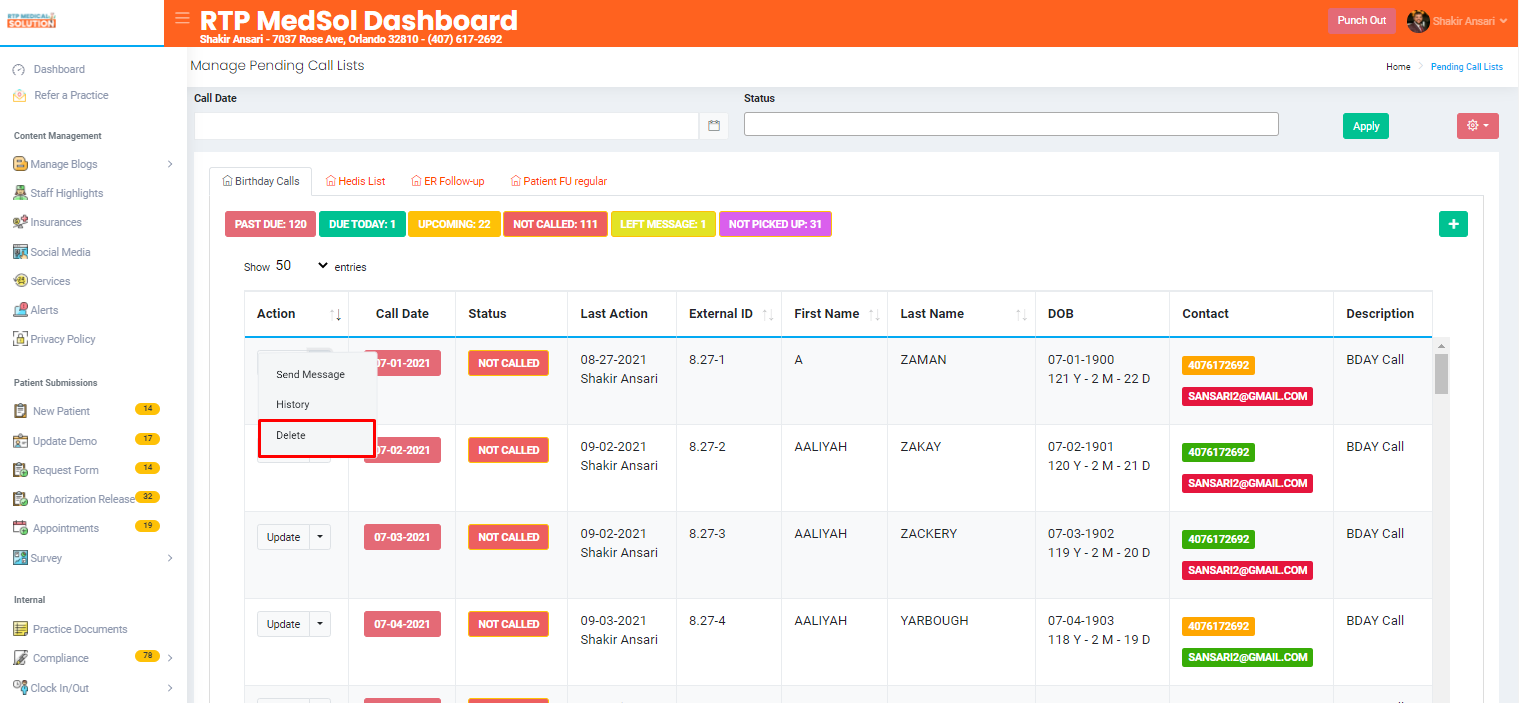Sort by First Name column
The image size is (1519, 703).
pyautogui.click(x=836, y=313)
